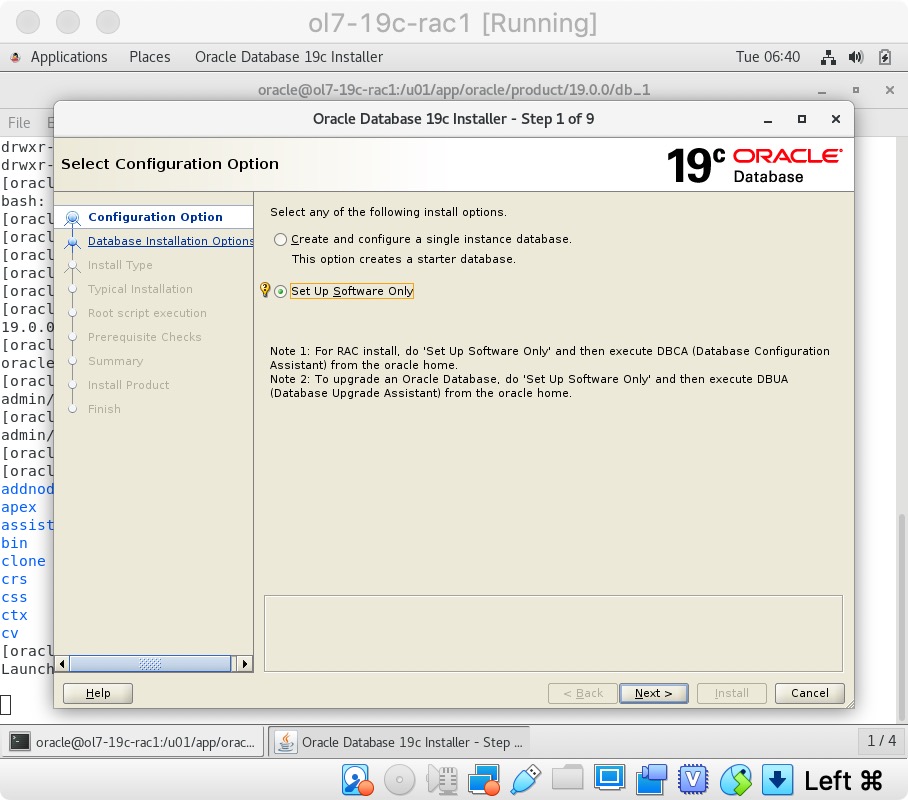Screen dimensions: 908x800
Task: Click the Note 1 RAC install text
Action: click(550, 358)
